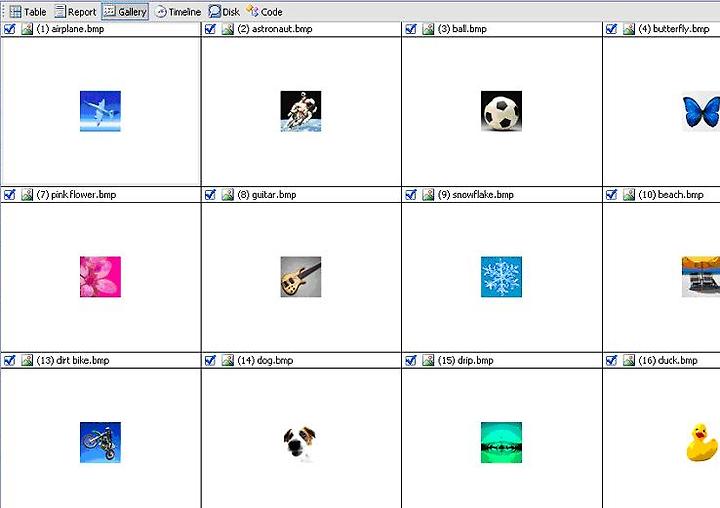Toggle the butterfly.bmp checkbox

point(611,29)
